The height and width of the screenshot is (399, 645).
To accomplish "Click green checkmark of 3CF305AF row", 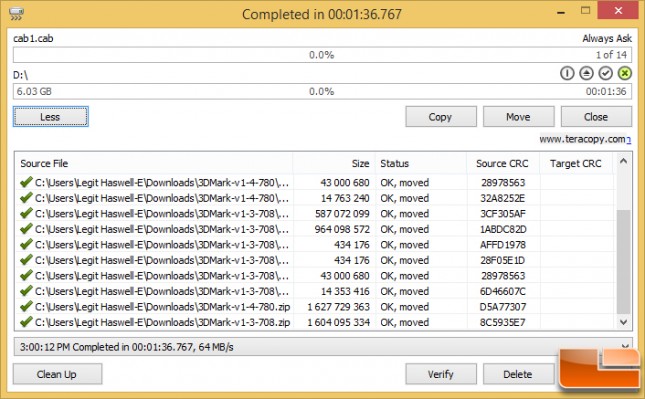I will point(26,213).
